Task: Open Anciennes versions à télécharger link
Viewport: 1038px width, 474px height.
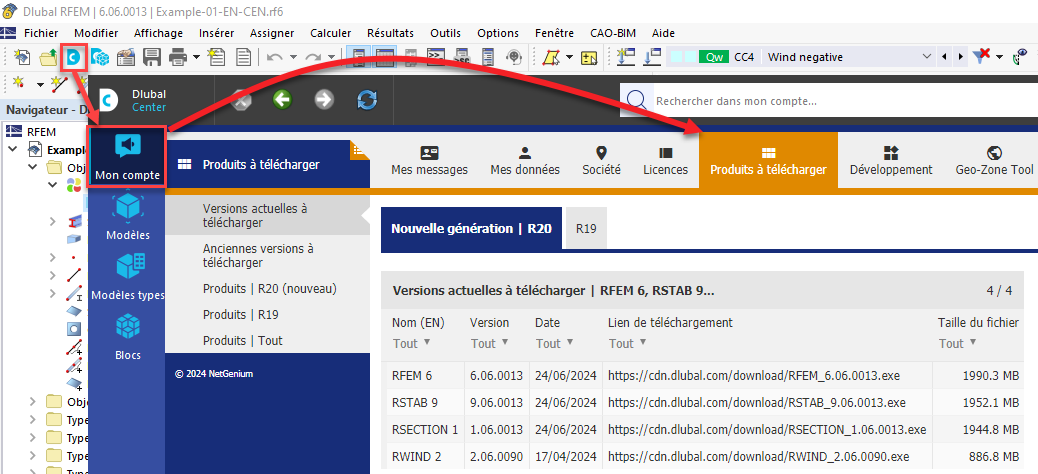Action: click(258, 256)
